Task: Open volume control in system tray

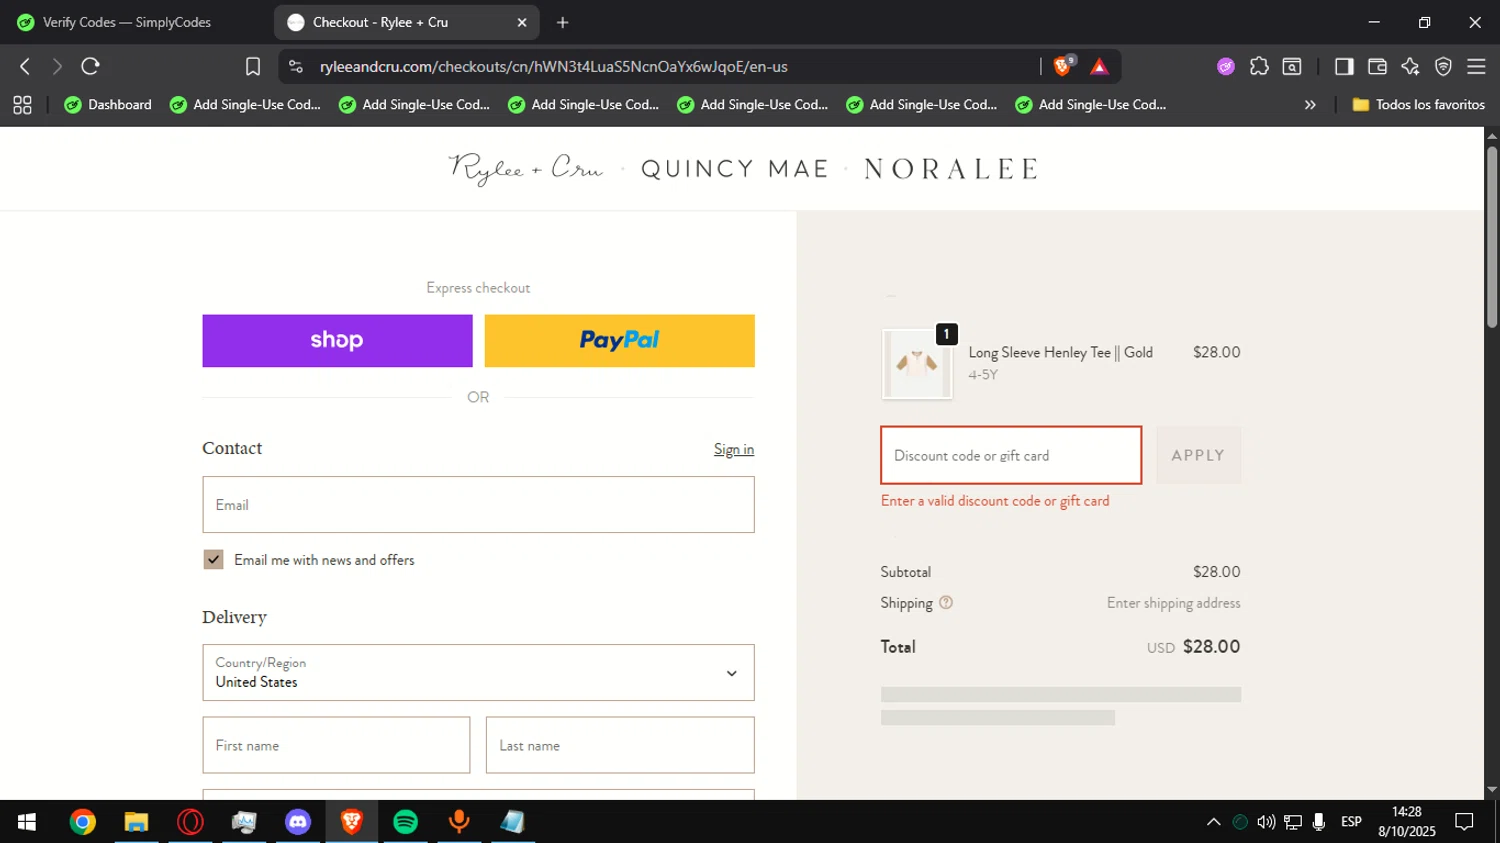Action: click(1266, 822)
